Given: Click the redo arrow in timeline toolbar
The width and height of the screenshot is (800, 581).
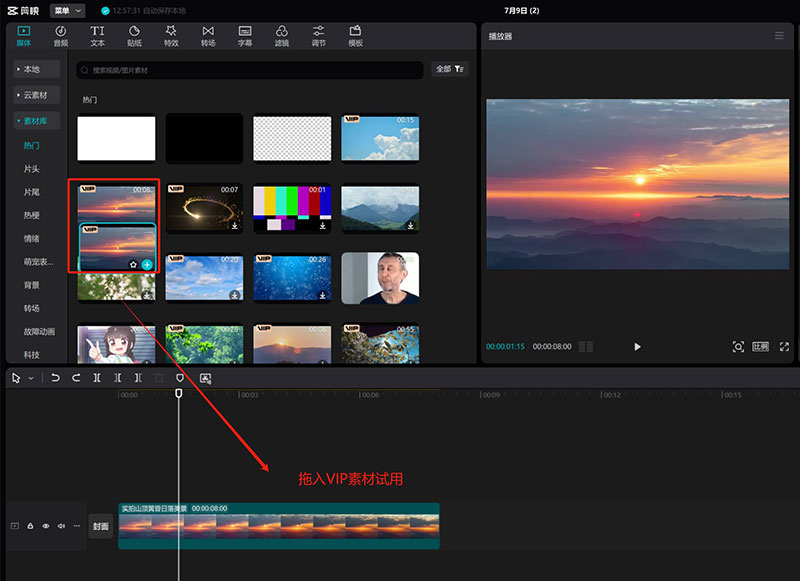Looking at the screenshot, I should [76, 378].
